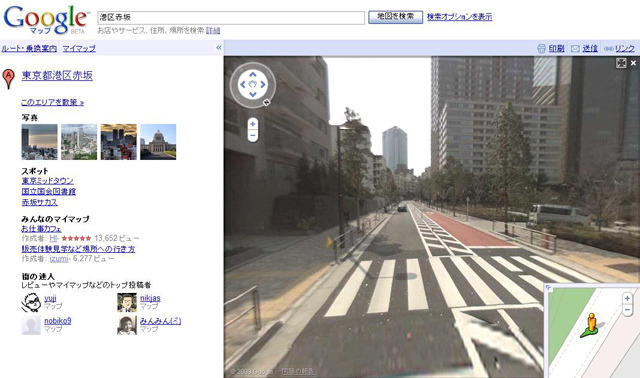Image resolution: width=640 pixels, height=378 pixels.
Task: Open the みんみん profile link
Action: coord(160,321)
